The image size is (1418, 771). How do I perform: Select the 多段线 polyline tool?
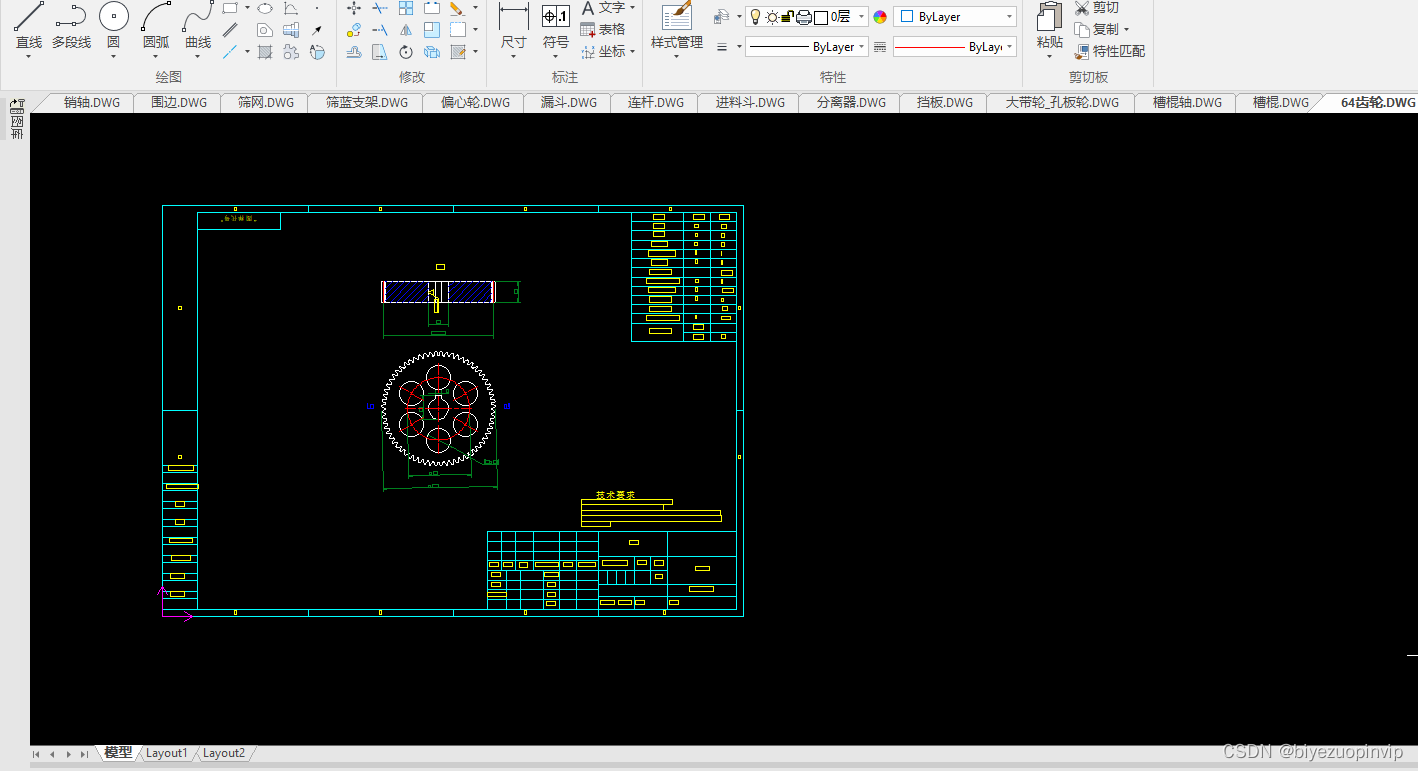pyautogui.click(x=71, y=24)
